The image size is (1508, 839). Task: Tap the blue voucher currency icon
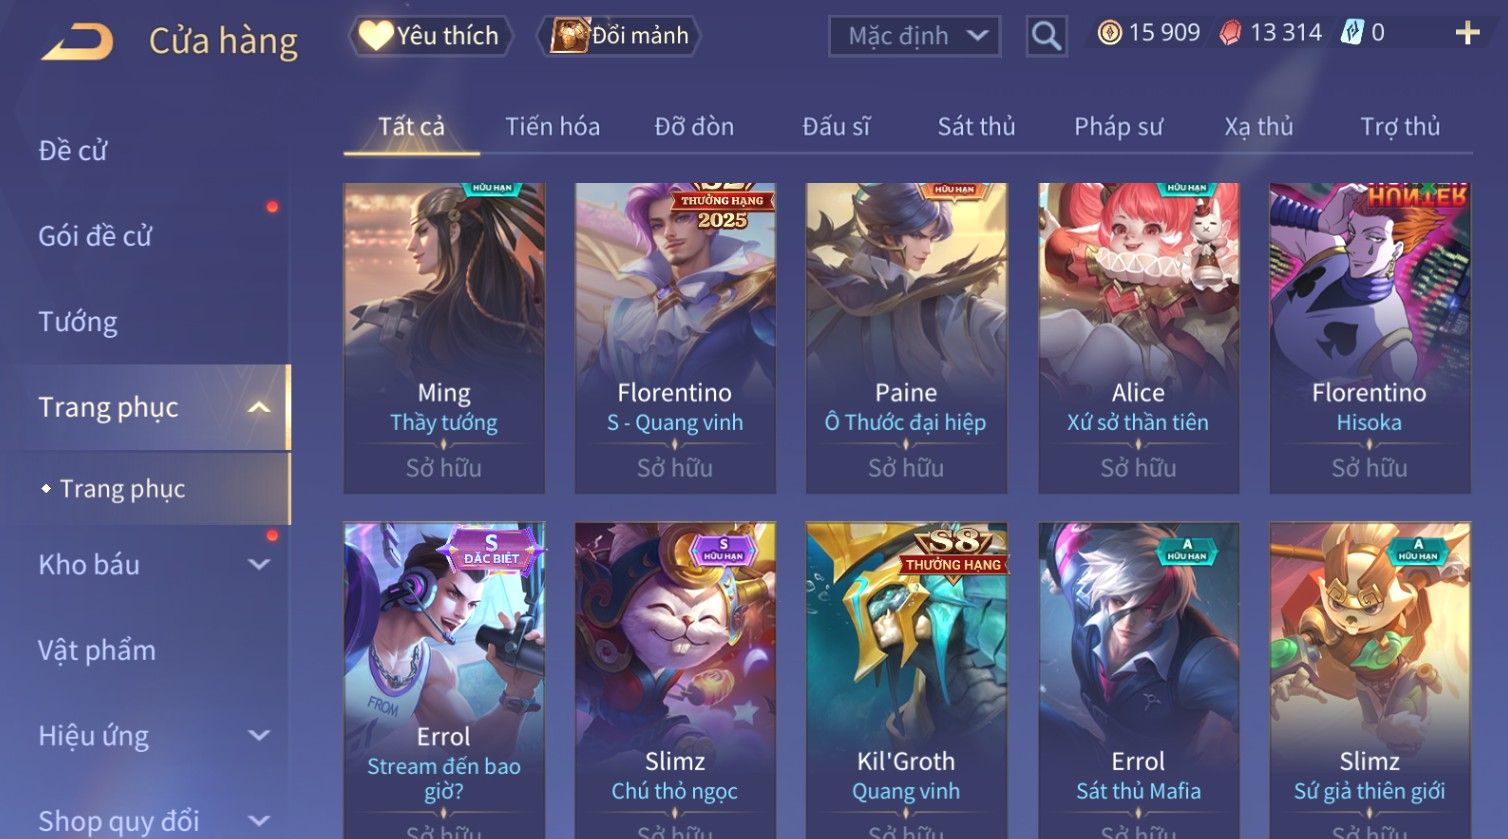pyautogui.click(x=1351, y=33)
